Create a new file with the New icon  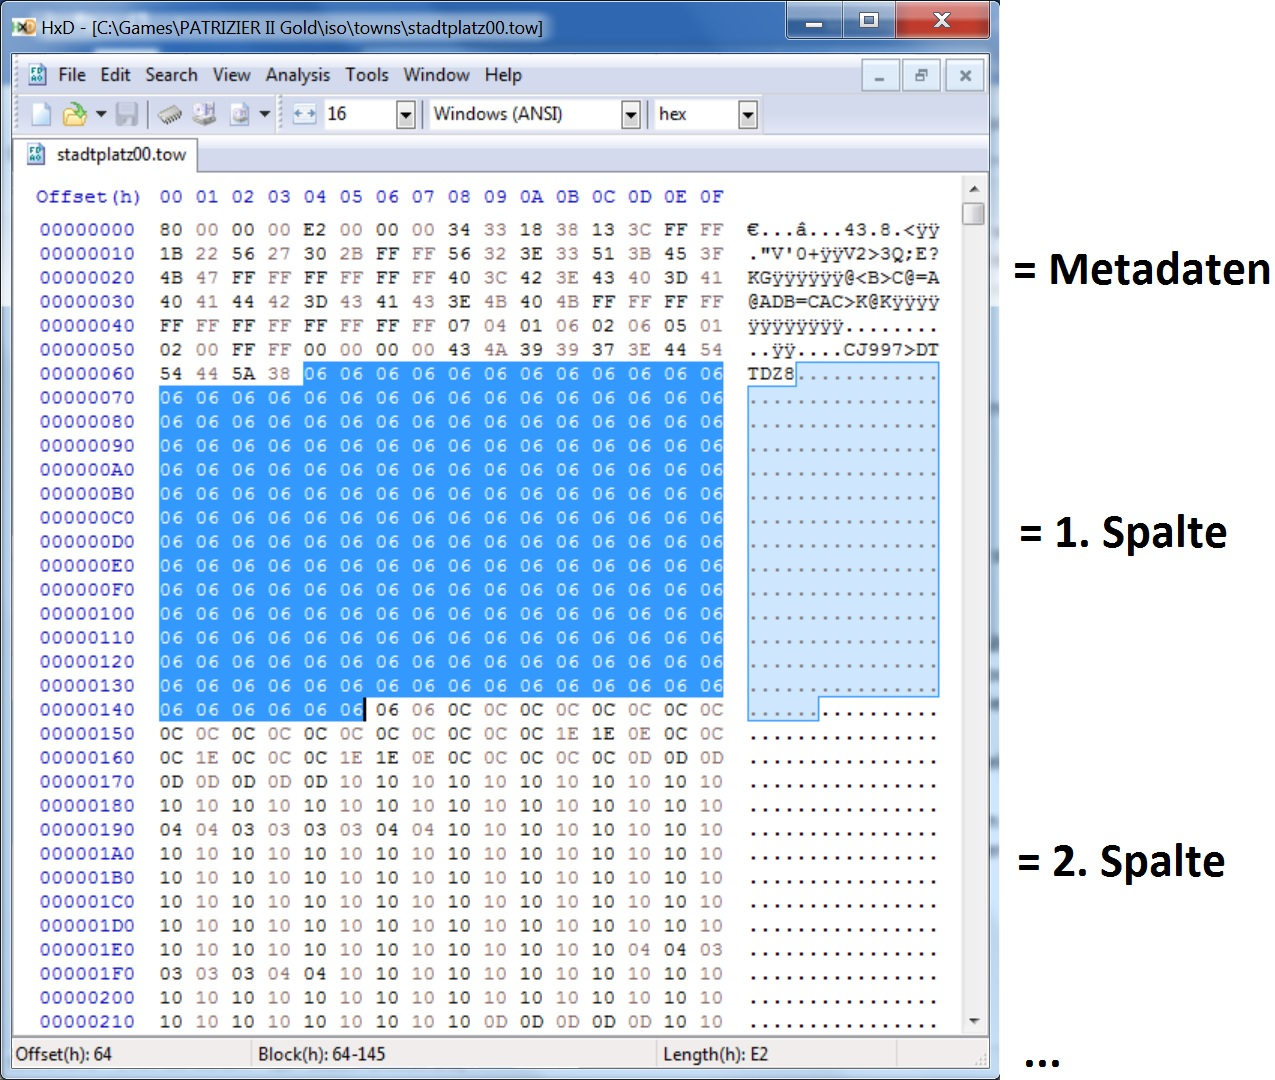point(41,115)
